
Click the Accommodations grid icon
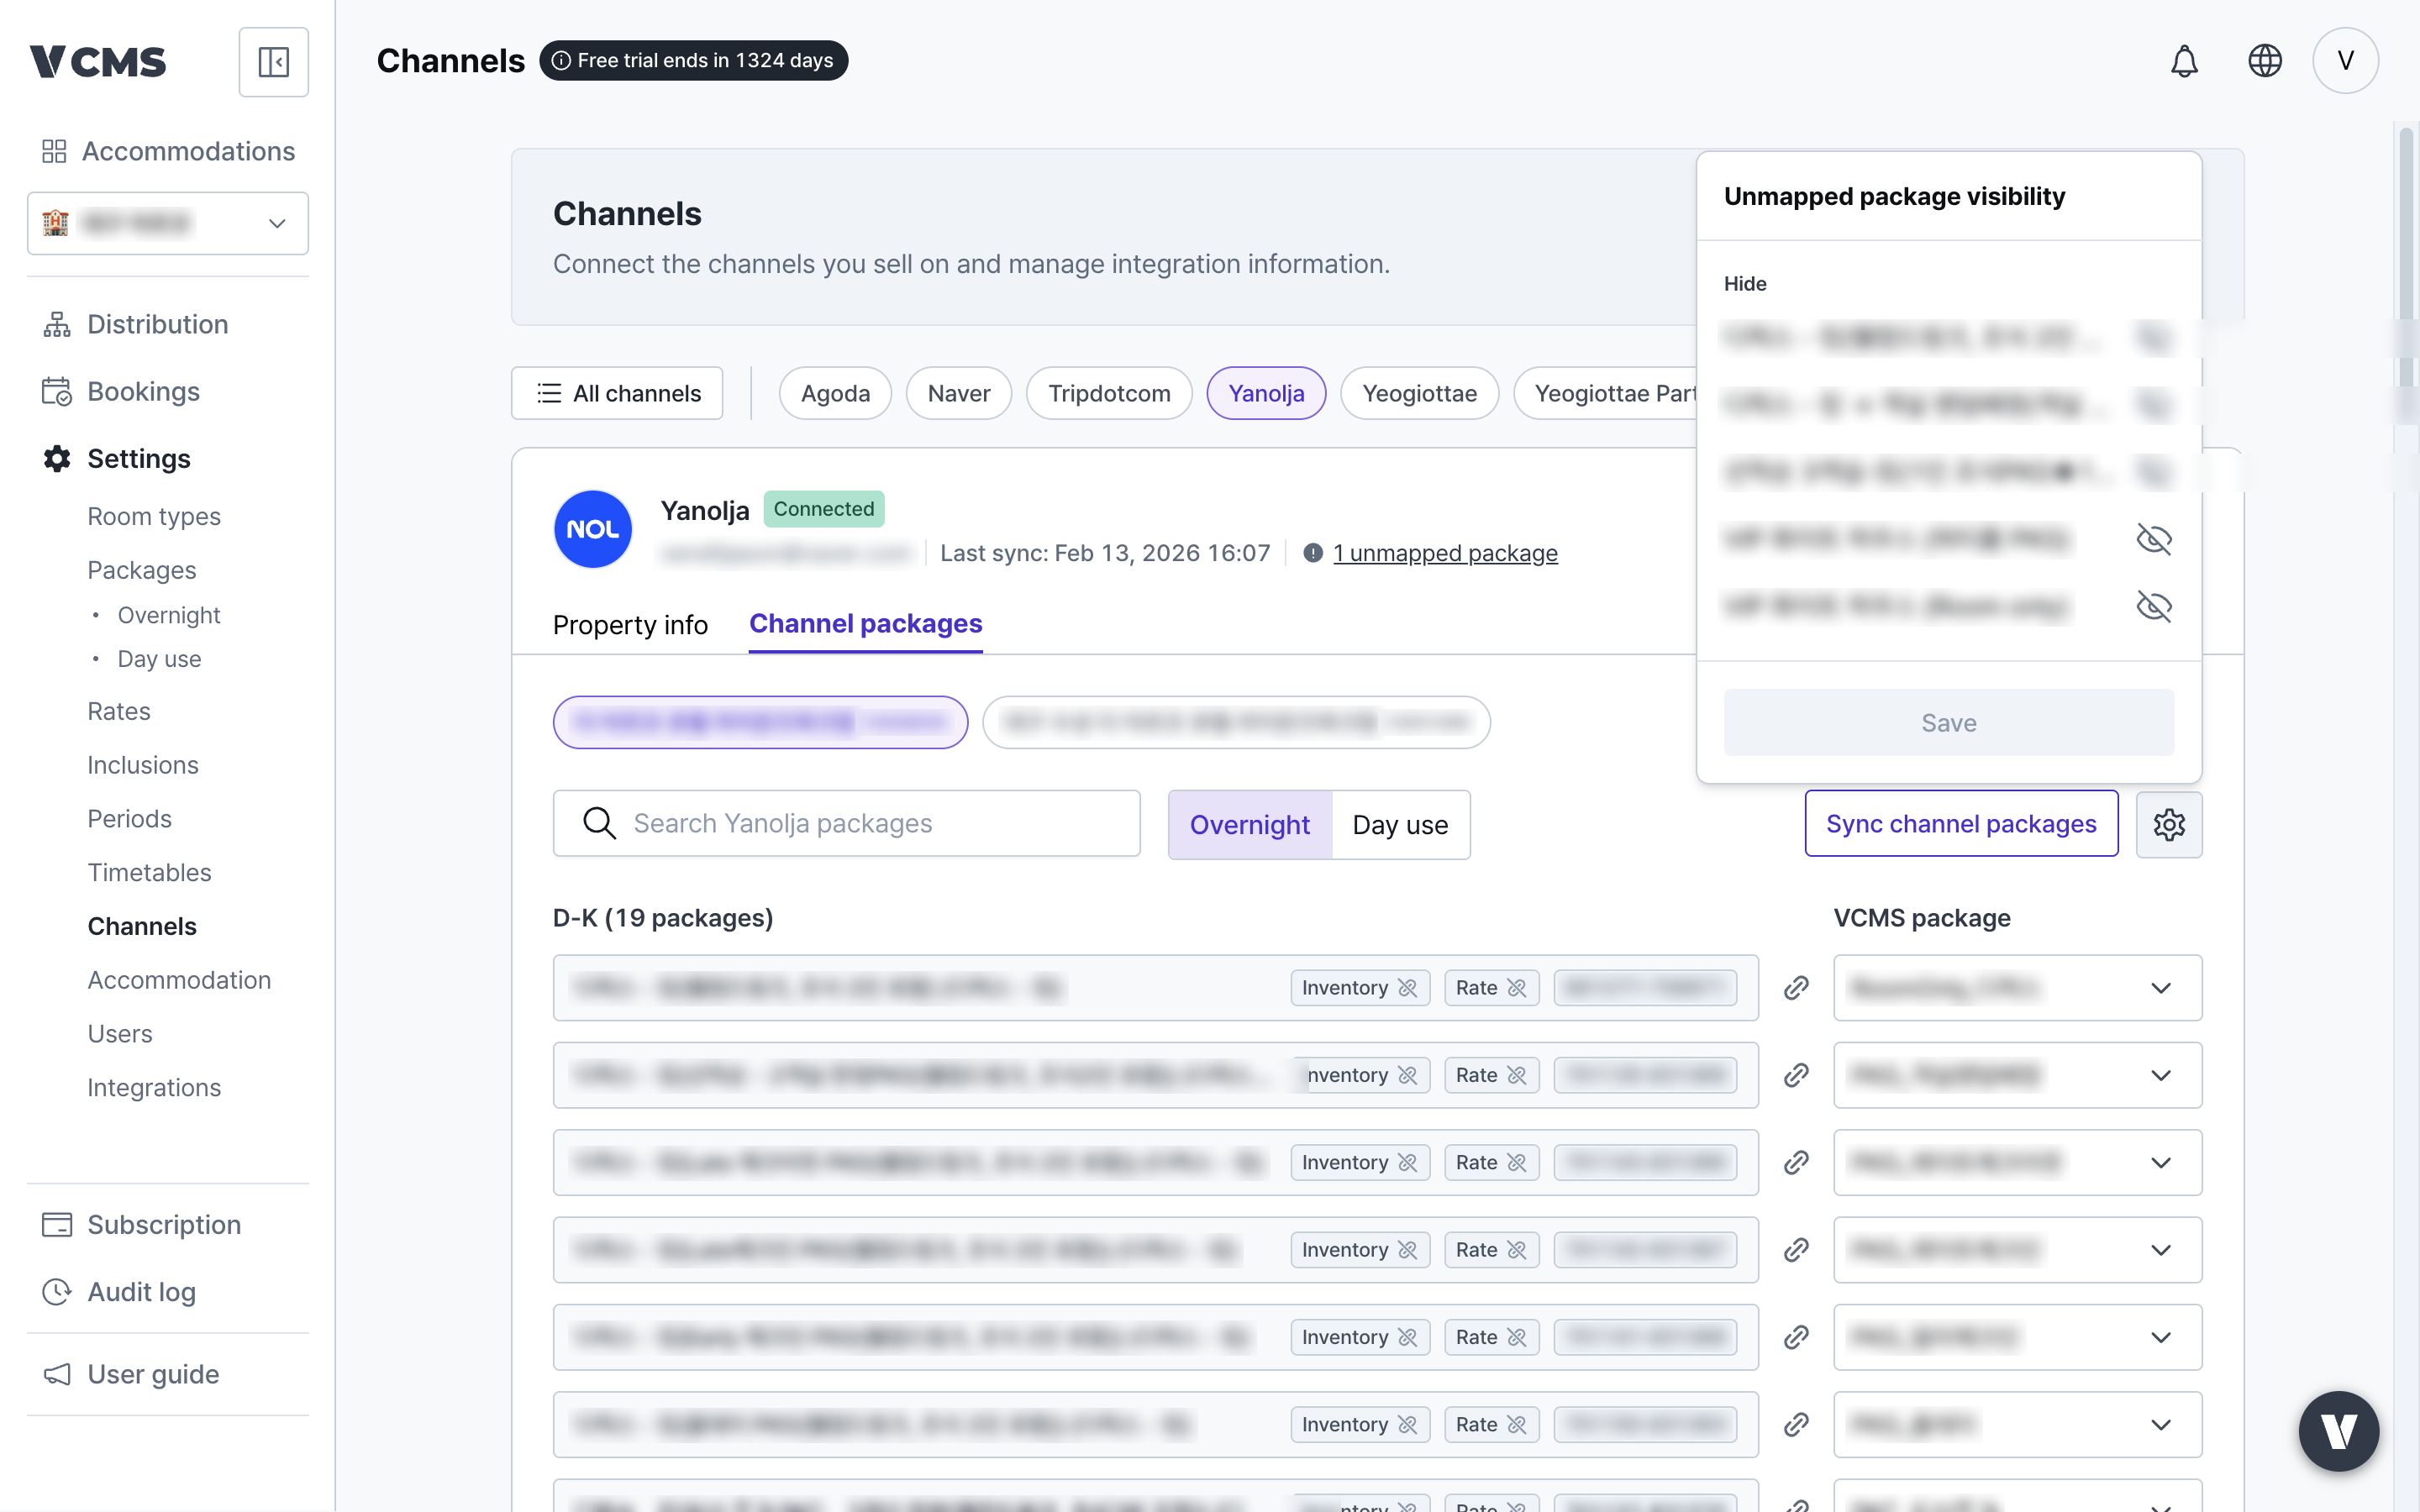pos(54,151)
